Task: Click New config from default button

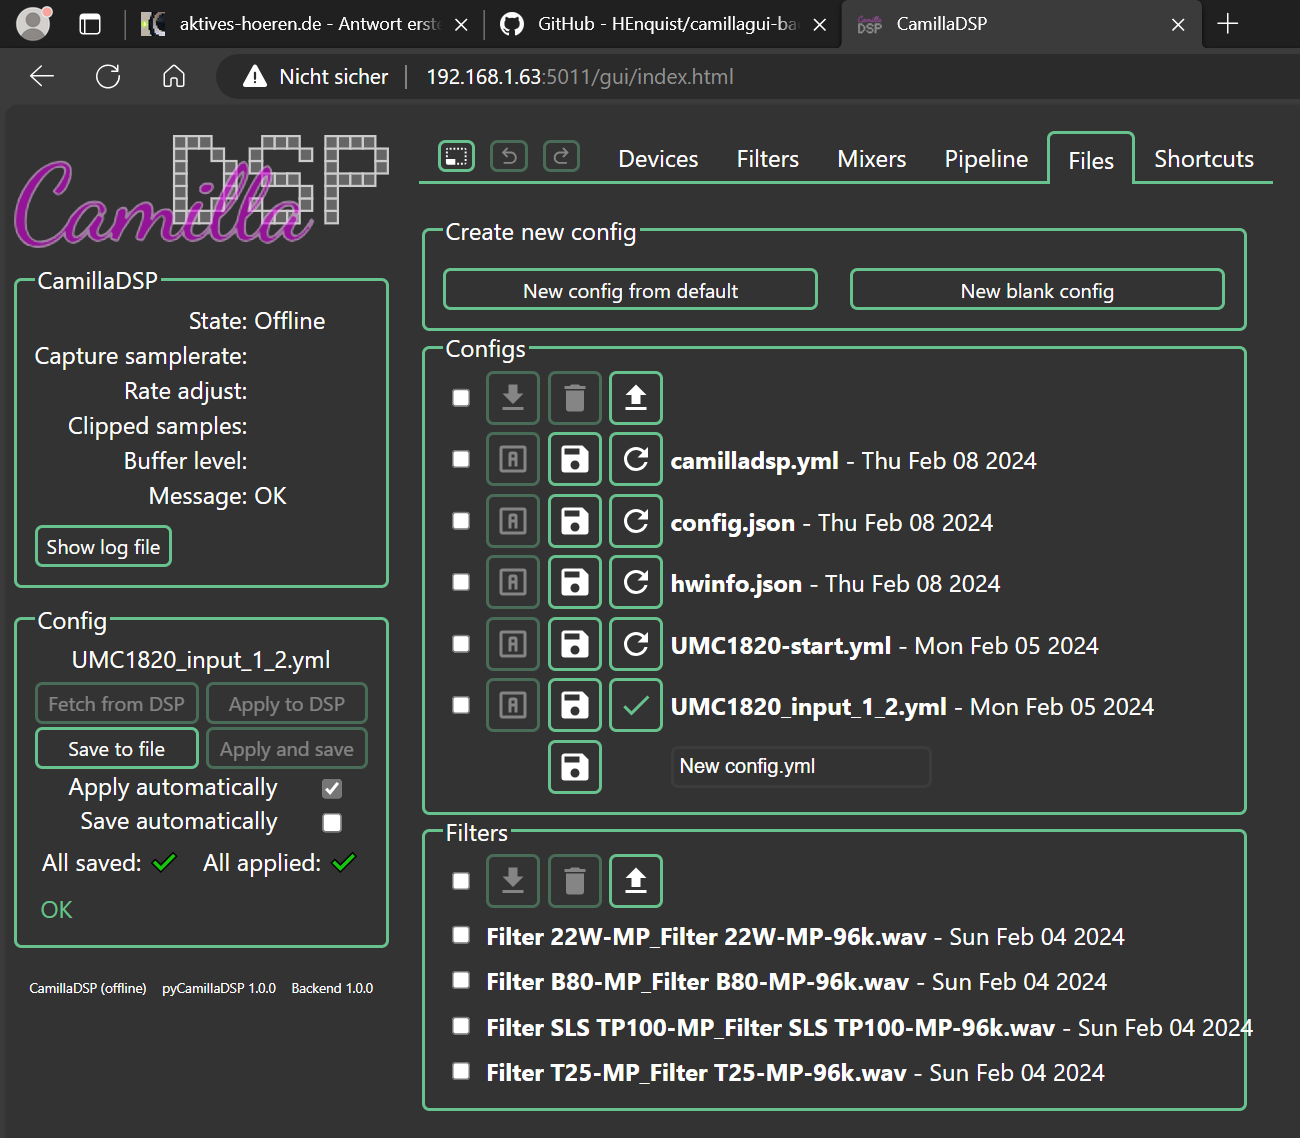Action: click(x=630, y=290)
